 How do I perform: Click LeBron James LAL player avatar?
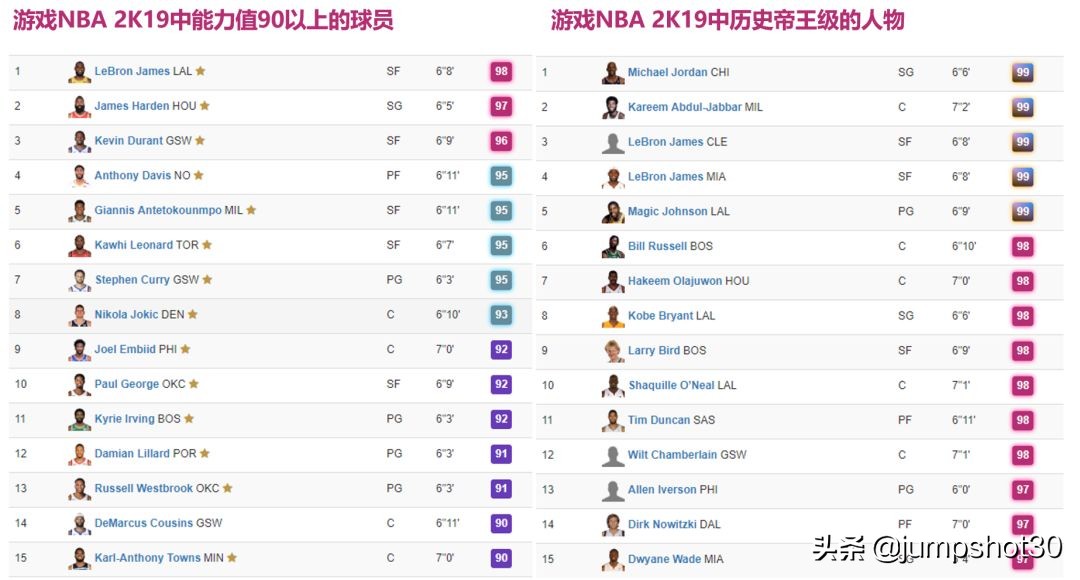click(x=79, y=72)
